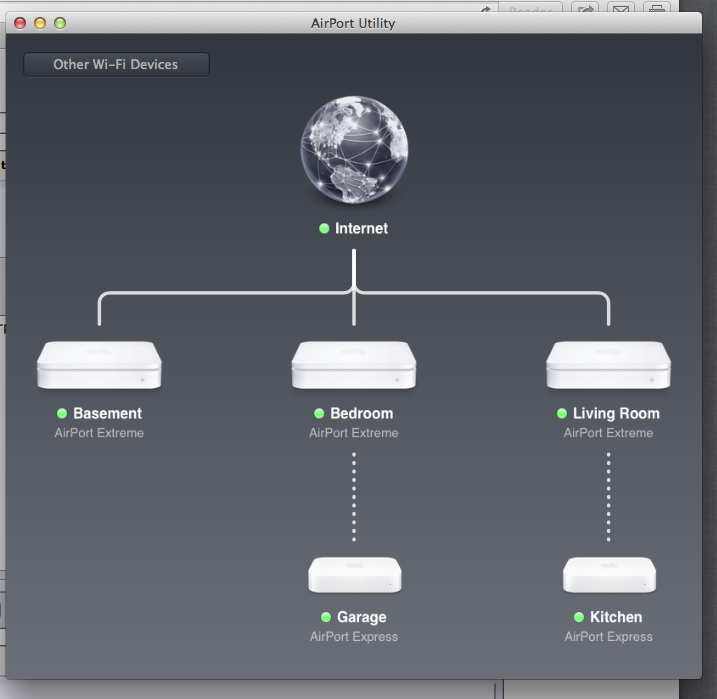Image resolution: width=717 pixels, height=699 pixels.
Task: Click AirPort Express text under Kitchen
Action: (x=609, y=636)
